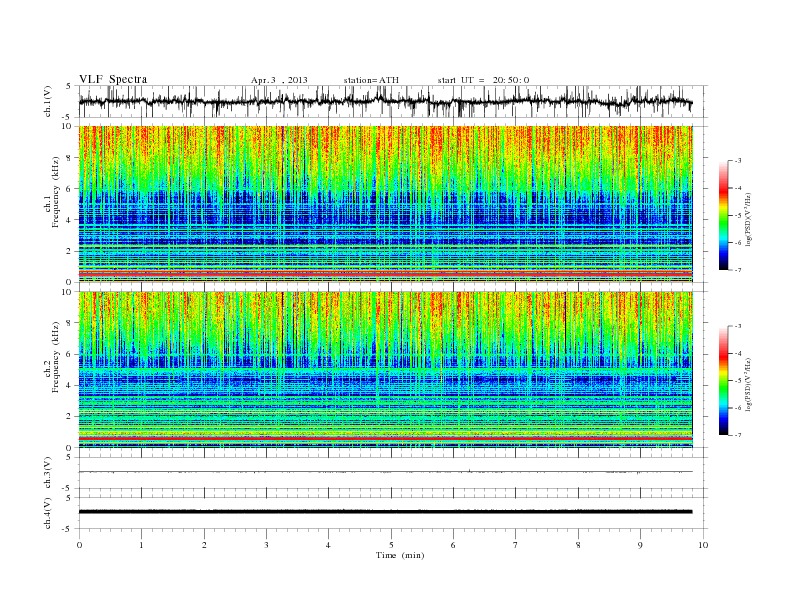Click the "5" tick label on Time axis
This screenshot has width=792, height=612.
[391, 545]
